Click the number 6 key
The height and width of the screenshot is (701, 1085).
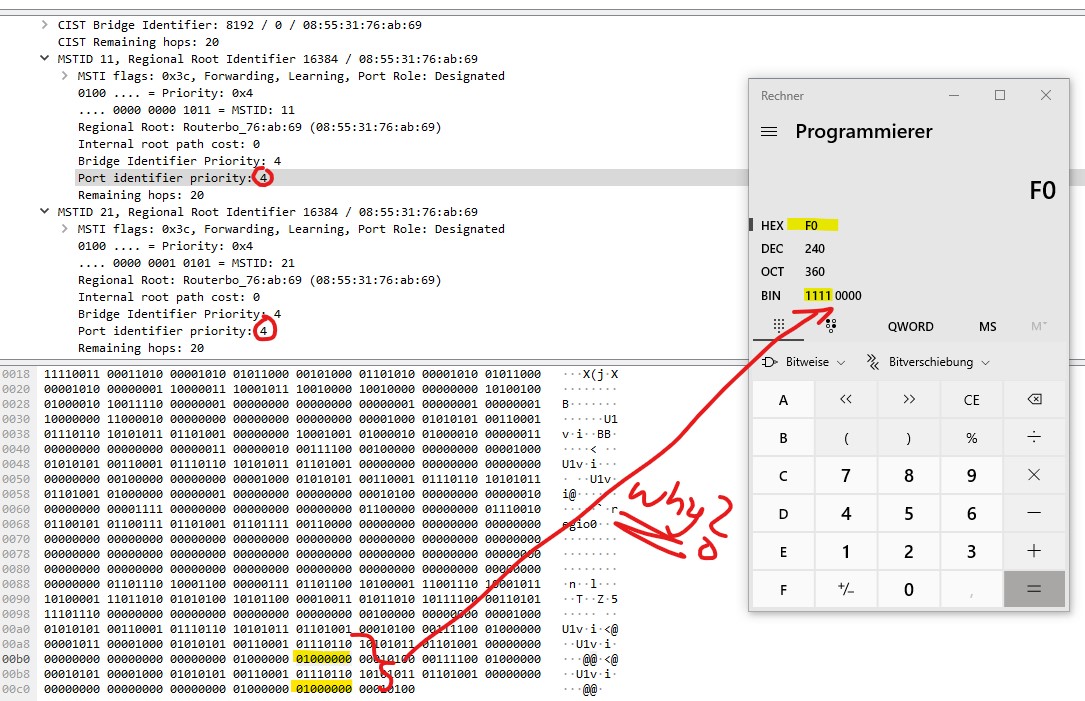pos(972,514)
